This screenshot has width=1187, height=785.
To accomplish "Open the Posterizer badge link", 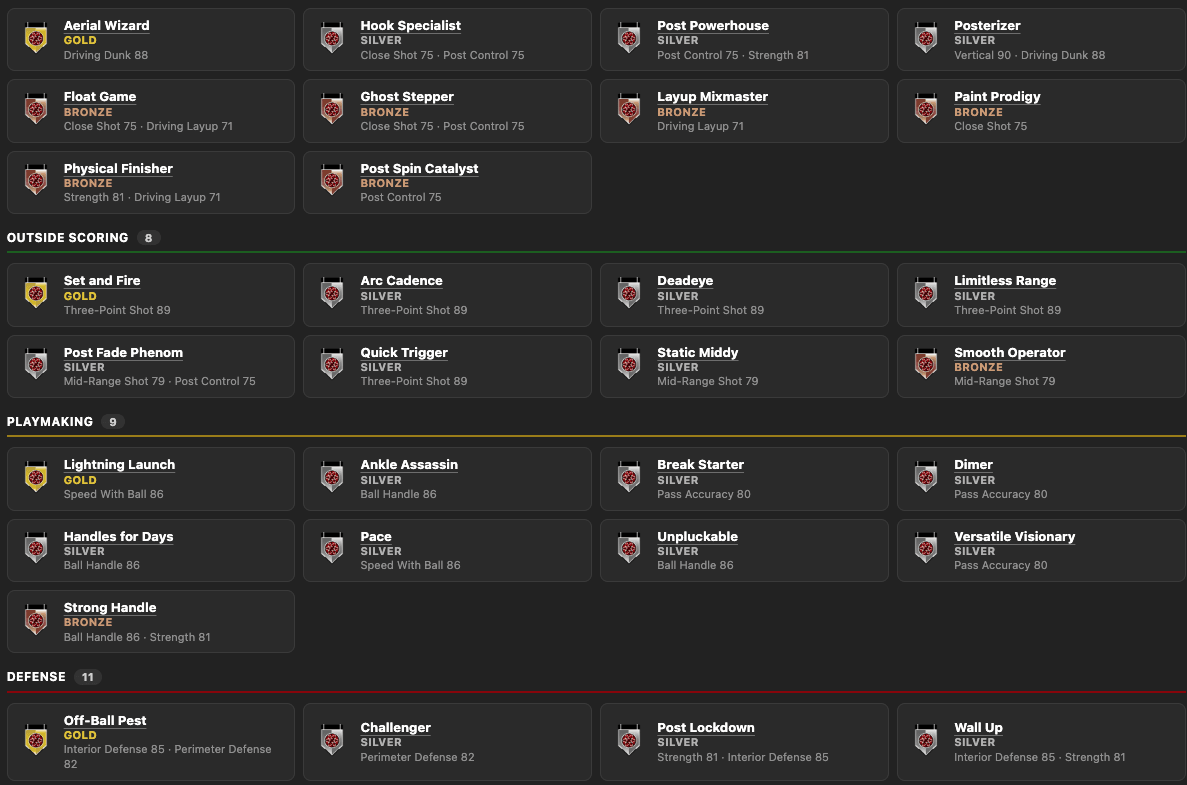I will (986, 25).
